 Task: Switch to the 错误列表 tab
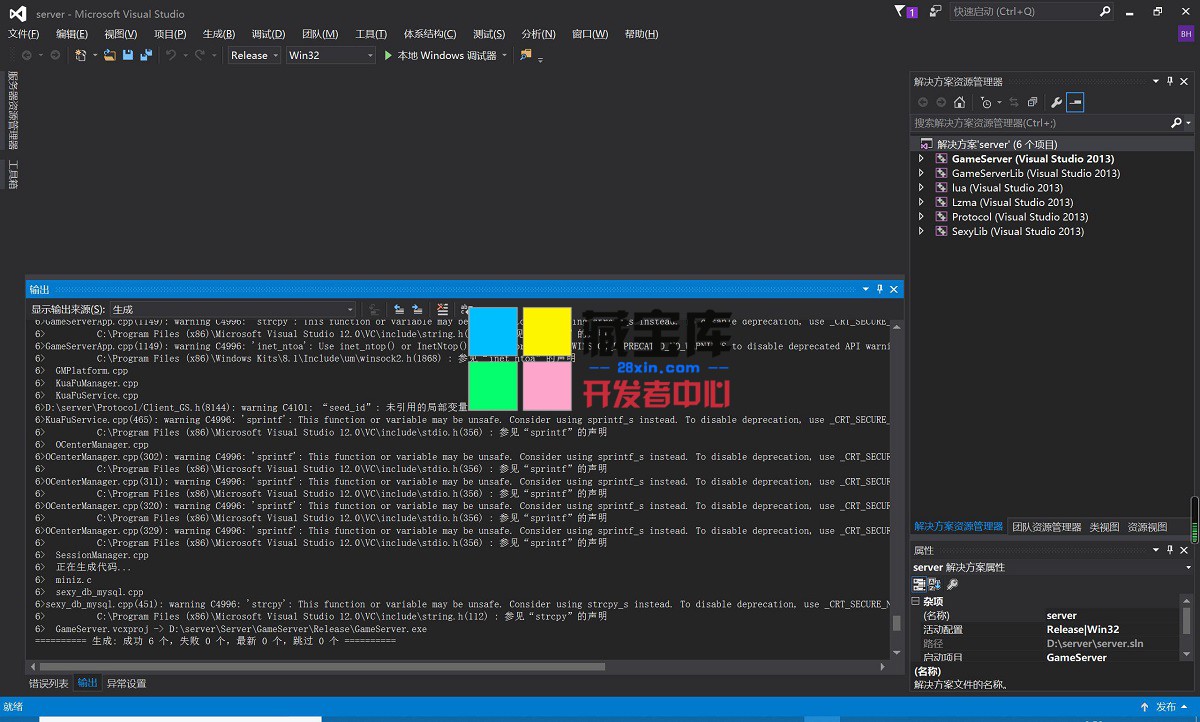click(49, 684)
